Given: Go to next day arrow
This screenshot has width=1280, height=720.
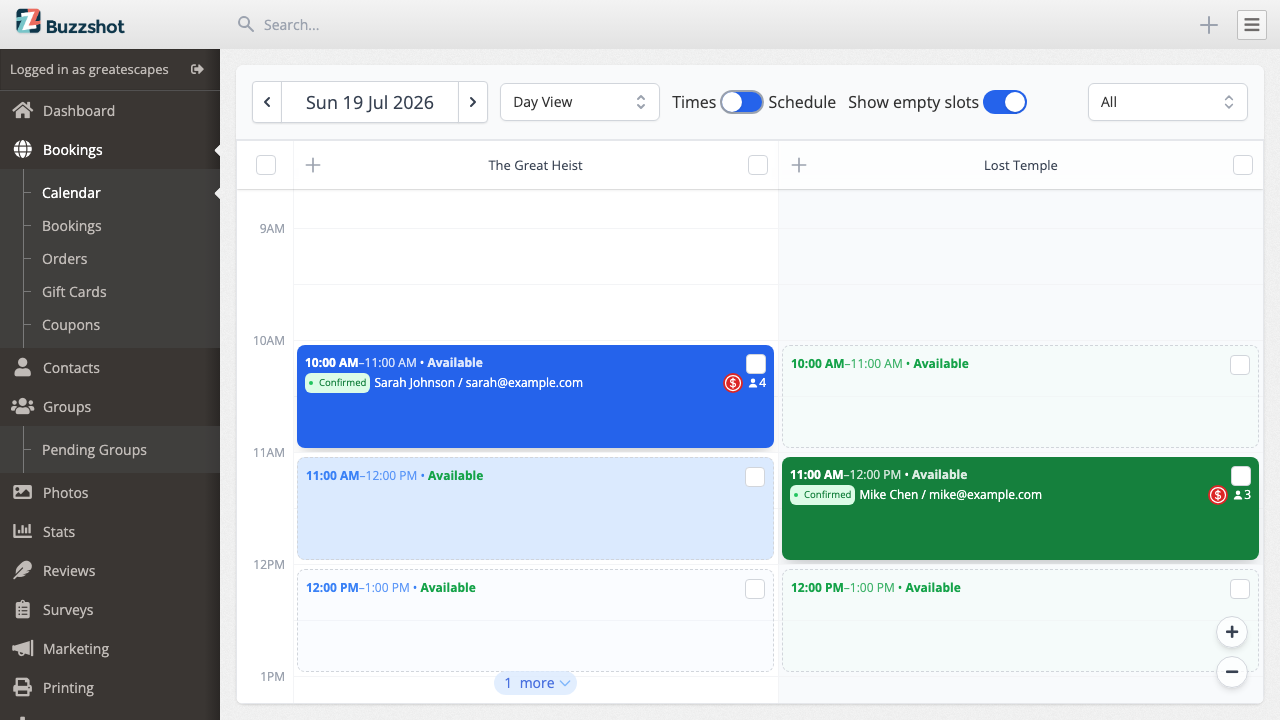Looking at the screenshot, I should [473, 102].
